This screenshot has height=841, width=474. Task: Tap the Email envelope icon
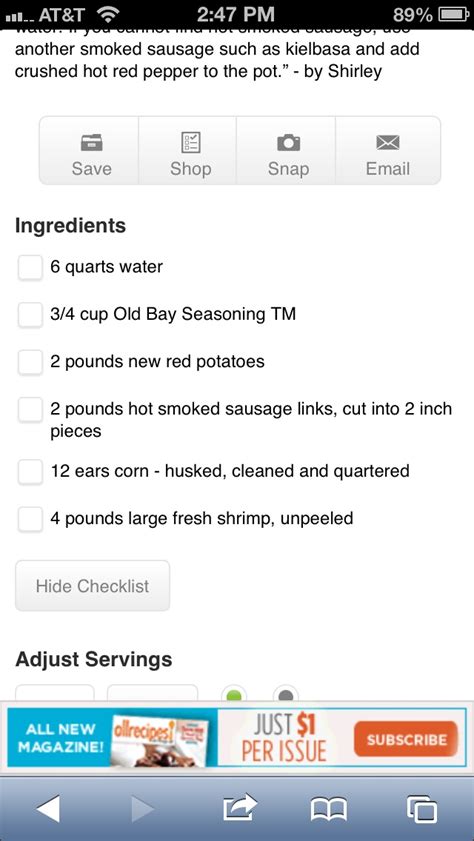388,143
